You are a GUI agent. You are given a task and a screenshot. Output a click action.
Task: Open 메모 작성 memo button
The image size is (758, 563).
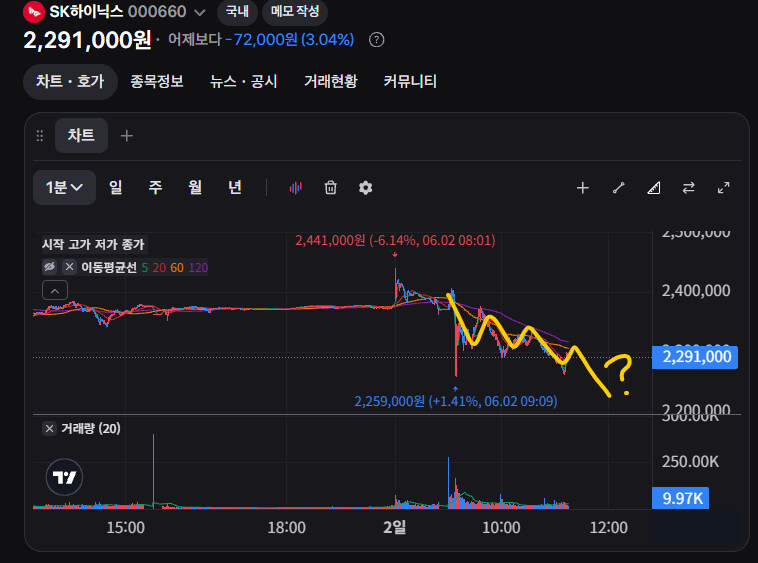point(295,12)
